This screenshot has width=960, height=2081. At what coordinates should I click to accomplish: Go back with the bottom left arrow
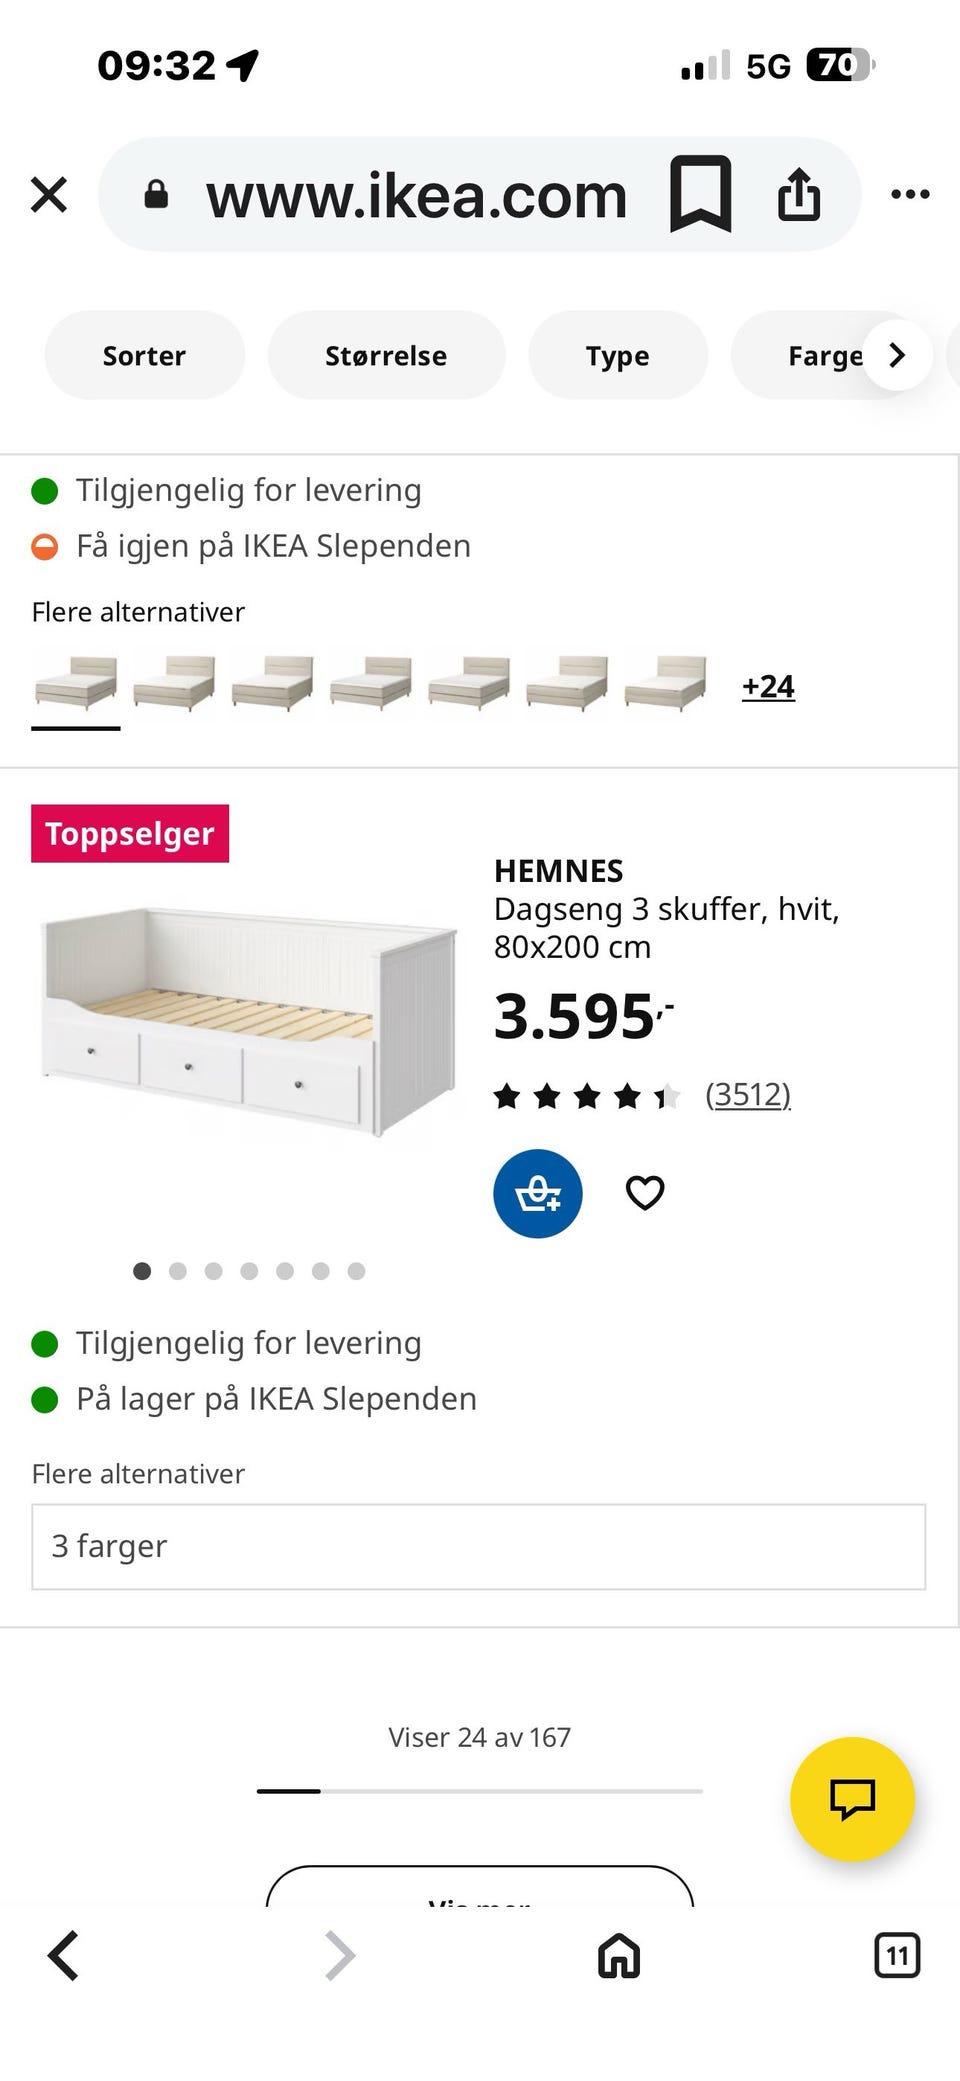coord(63,1955)
